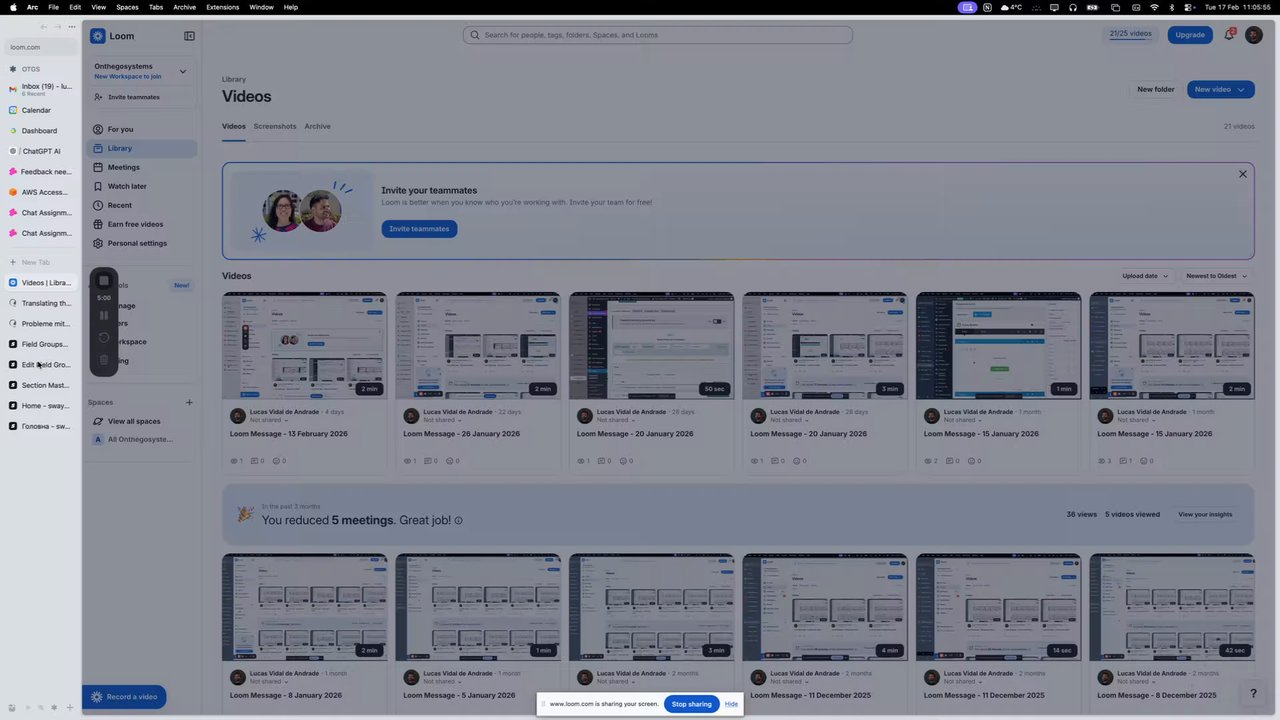The image size is (1280, 720).
Task: Open the Newest to Oldest dropdown
Action: [1216, 276]
